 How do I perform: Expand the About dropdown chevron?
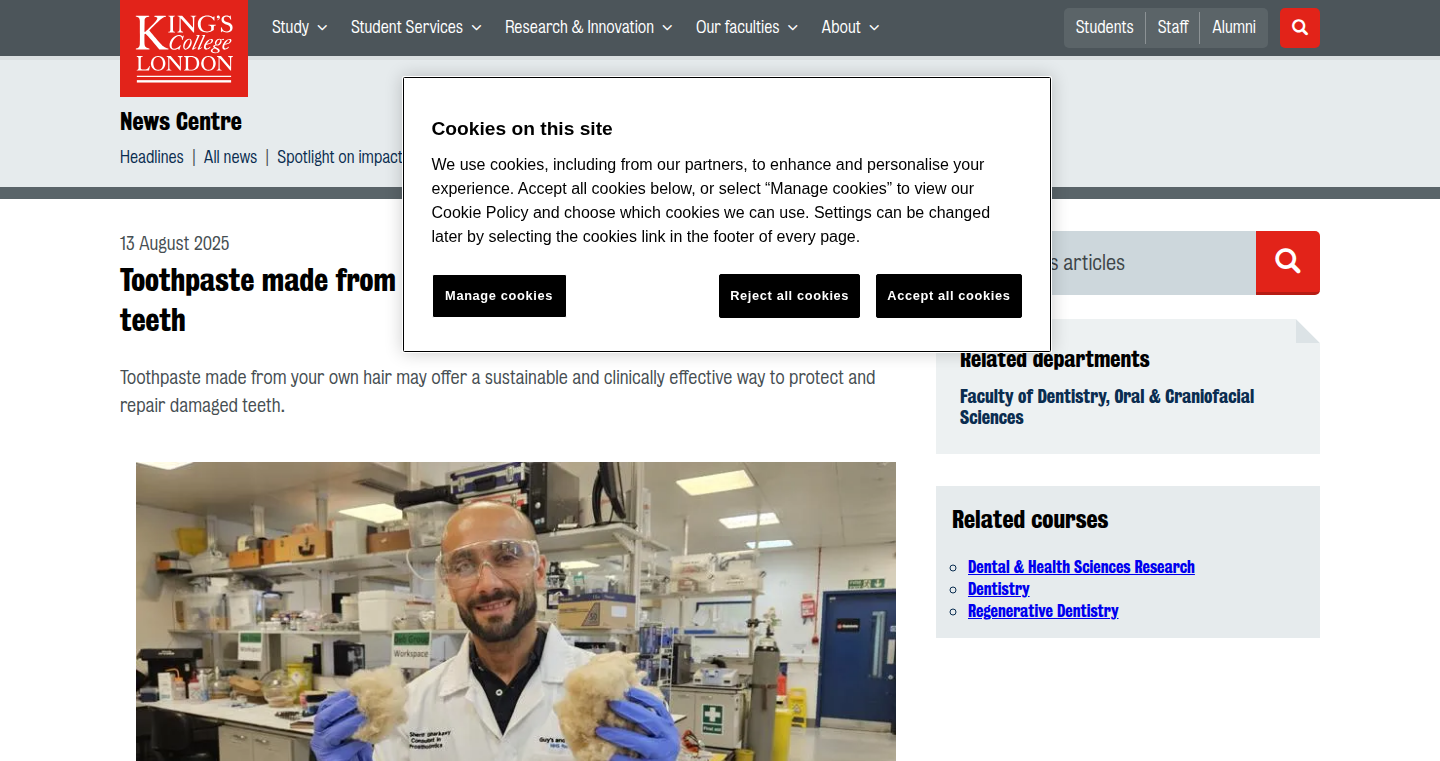click(x=874, y=28)
